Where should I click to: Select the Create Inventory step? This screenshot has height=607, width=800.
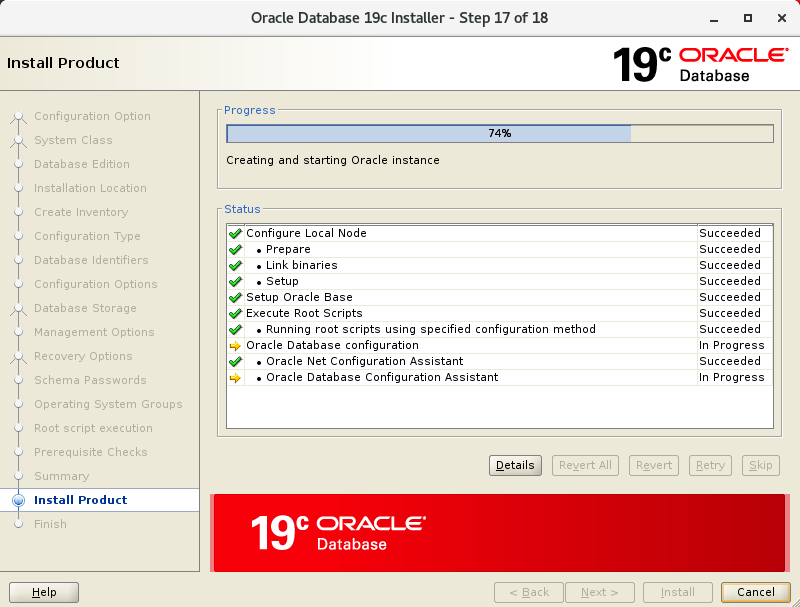pyautogui.click(x=81, y=212)
